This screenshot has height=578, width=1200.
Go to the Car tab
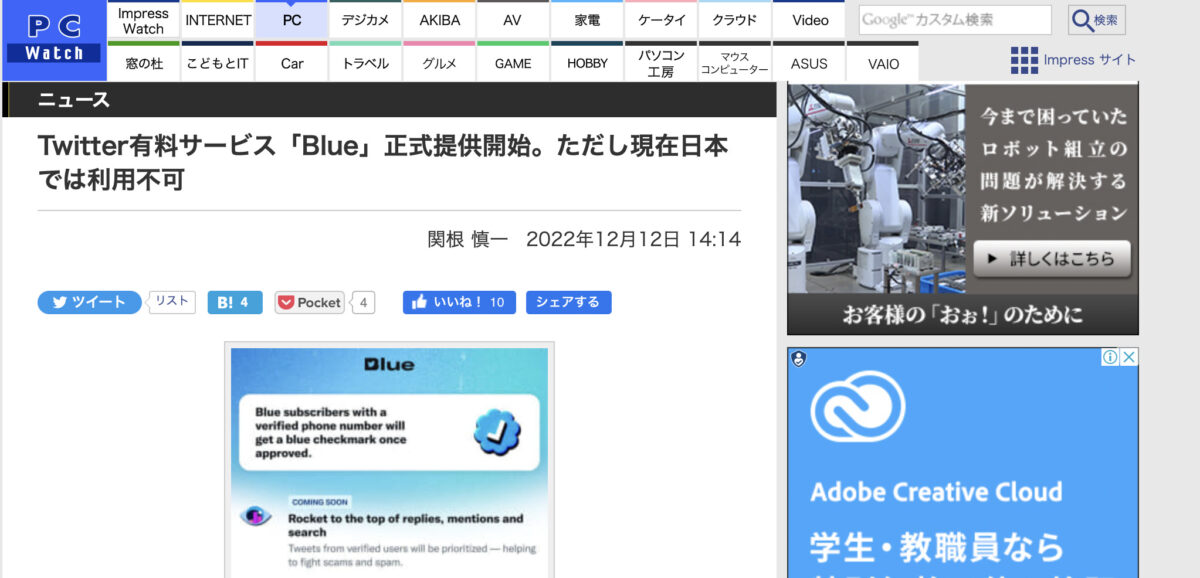[x=292, y=62]
